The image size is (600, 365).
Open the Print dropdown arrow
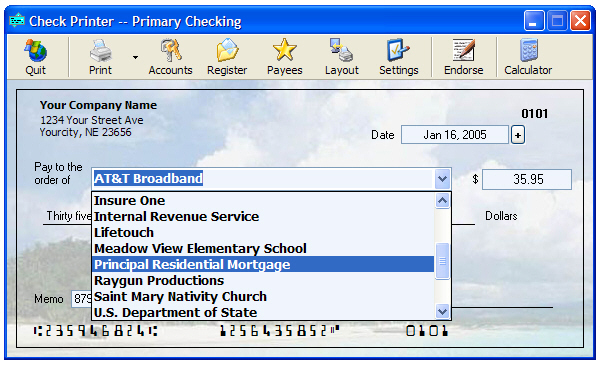pyautogui.click(x=135, y=57)
